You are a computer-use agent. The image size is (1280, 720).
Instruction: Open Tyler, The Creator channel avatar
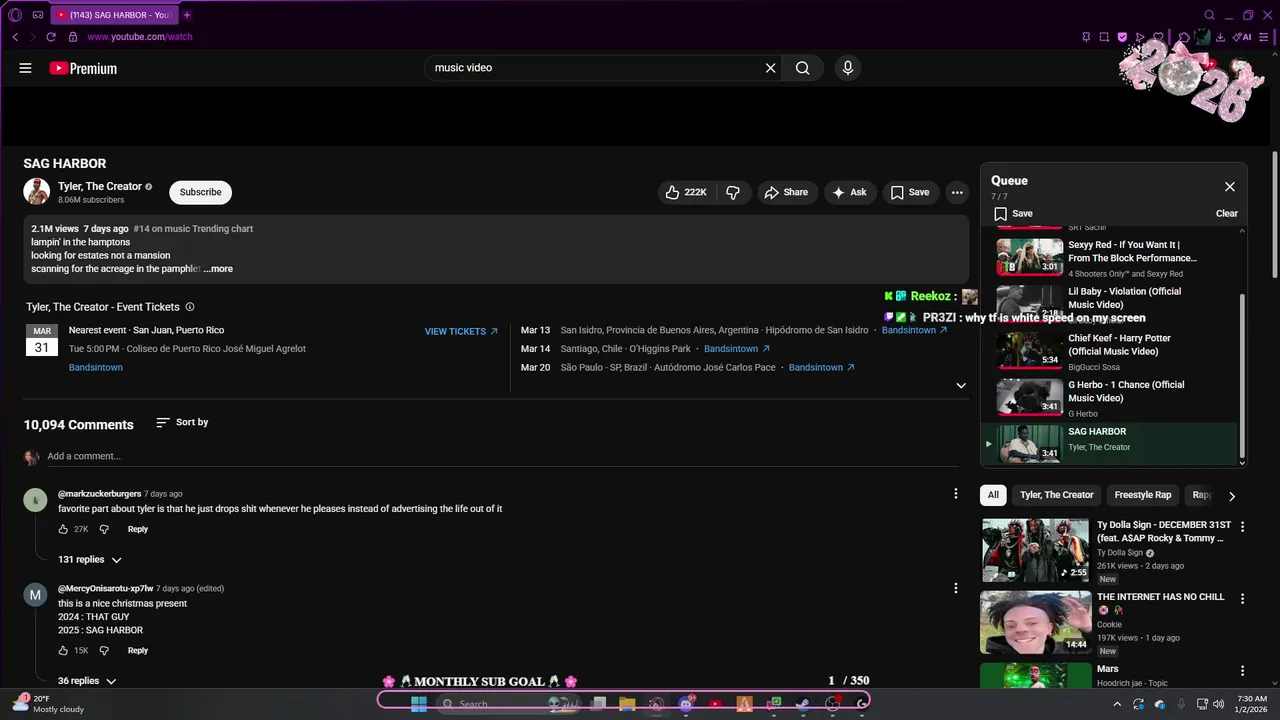[x=37, y=191]
